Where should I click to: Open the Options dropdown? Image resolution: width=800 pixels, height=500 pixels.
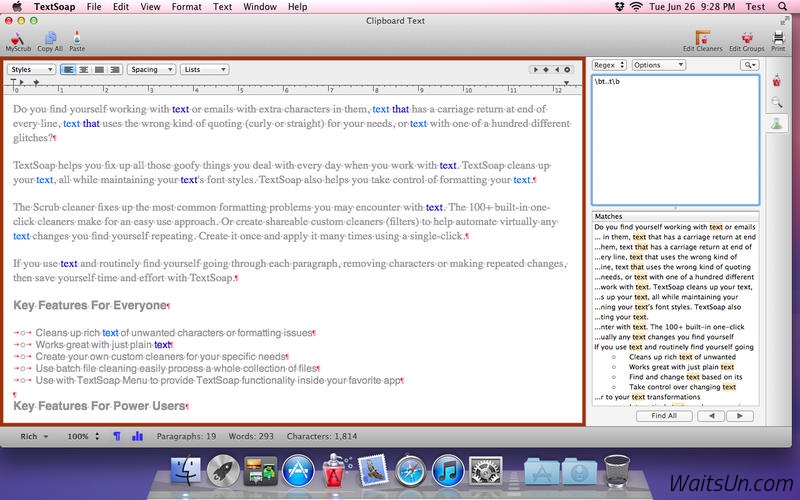tap(658, 65)
